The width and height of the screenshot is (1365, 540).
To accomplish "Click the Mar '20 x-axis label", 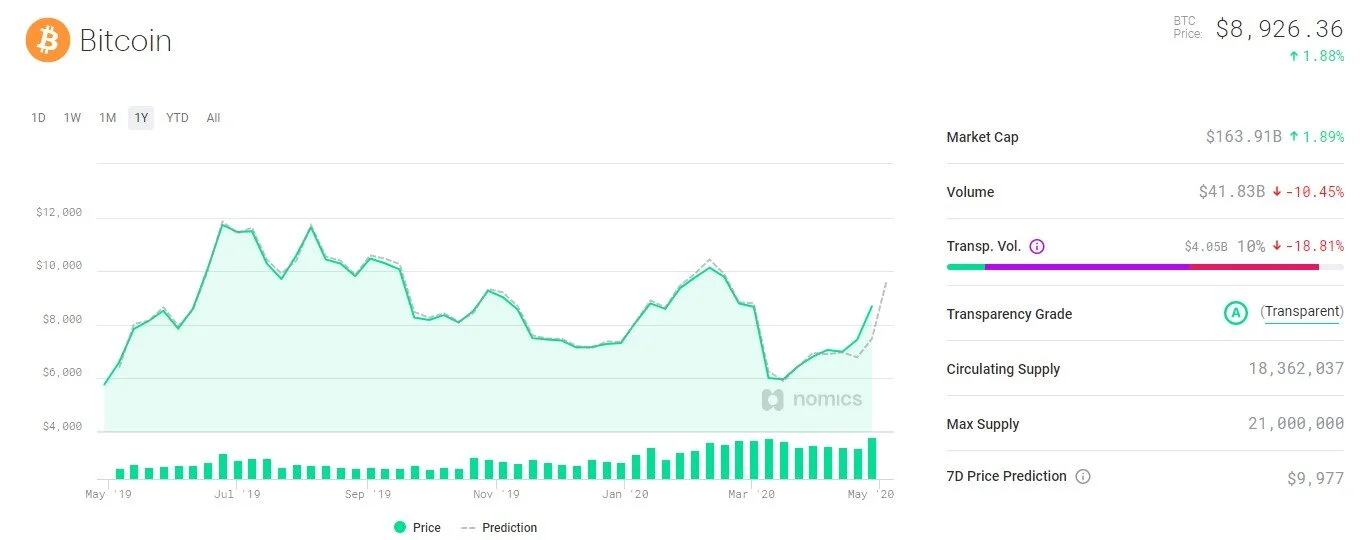I will point(751,494).
